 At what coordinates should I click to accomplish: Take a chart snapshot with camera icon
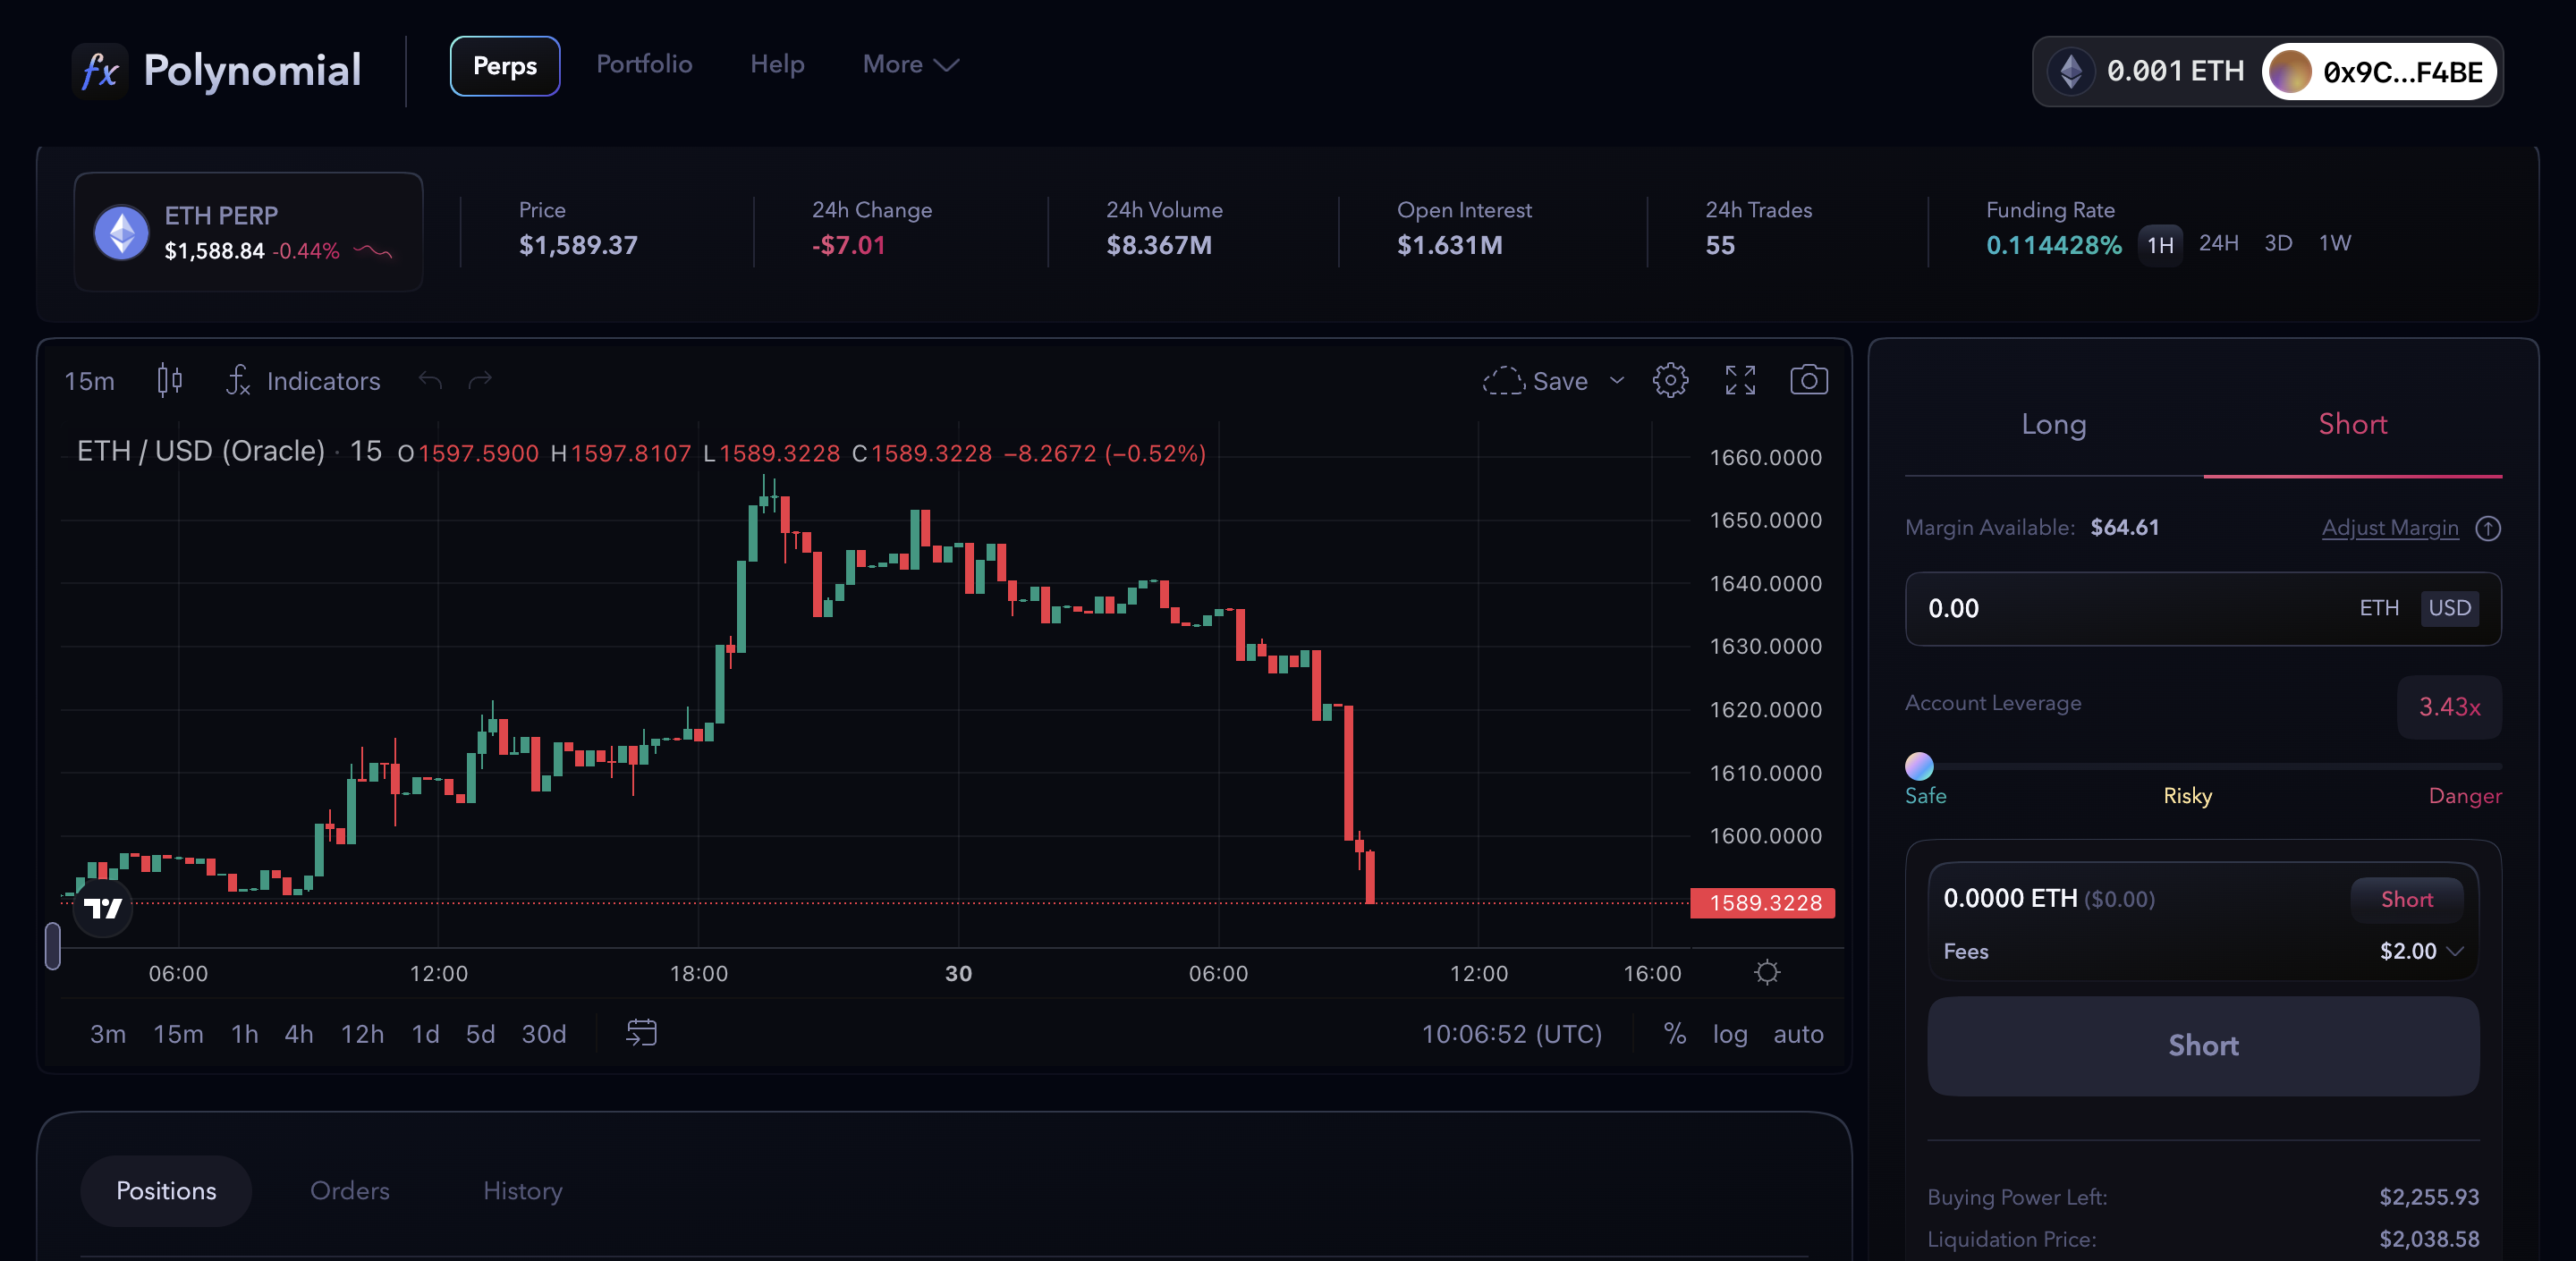click(1808, 380)
